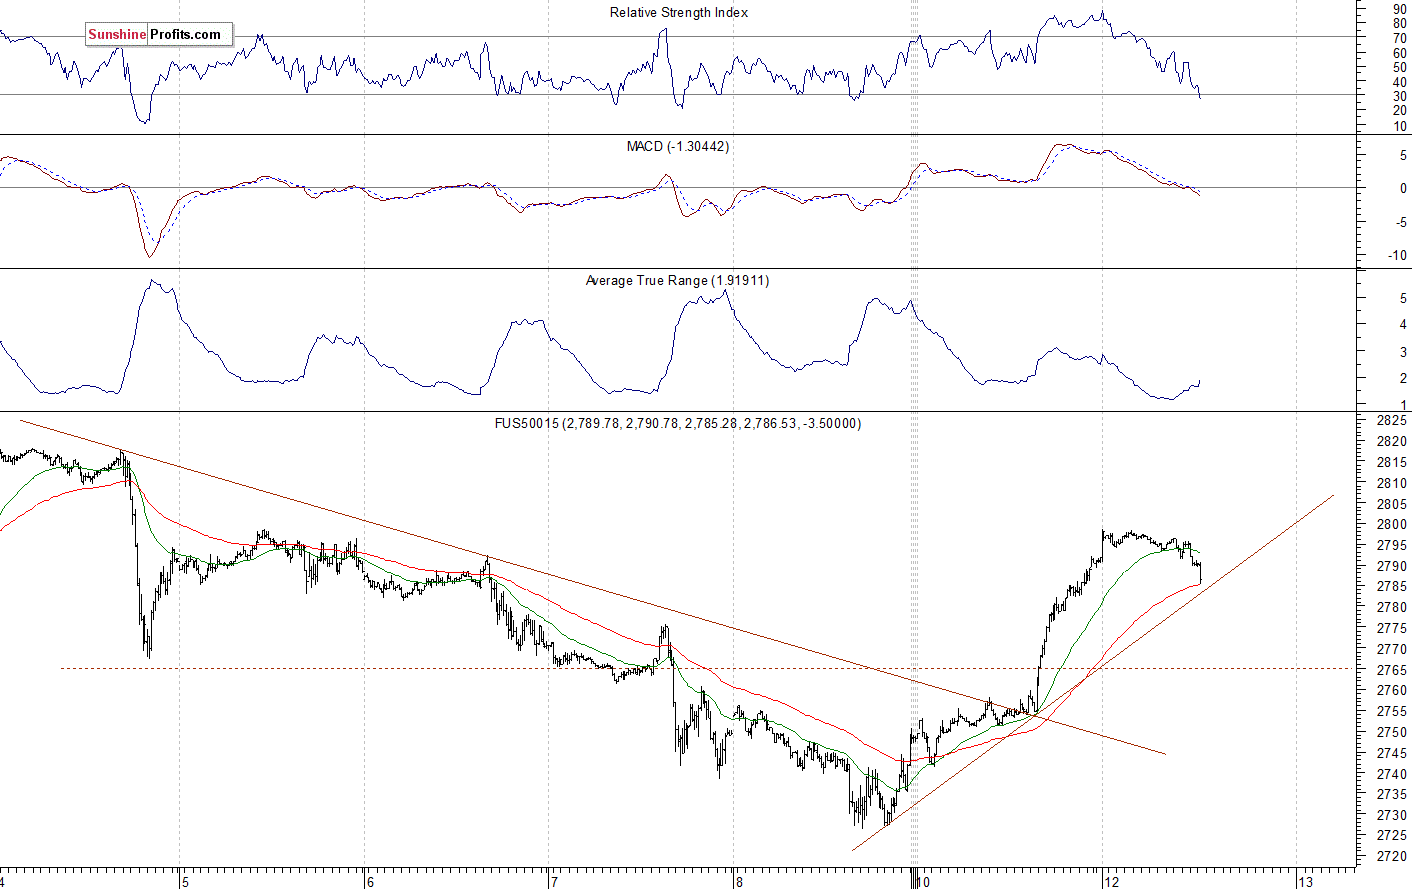
Task: Click the 0 label on MACD axis
Action: (1403, 189)
